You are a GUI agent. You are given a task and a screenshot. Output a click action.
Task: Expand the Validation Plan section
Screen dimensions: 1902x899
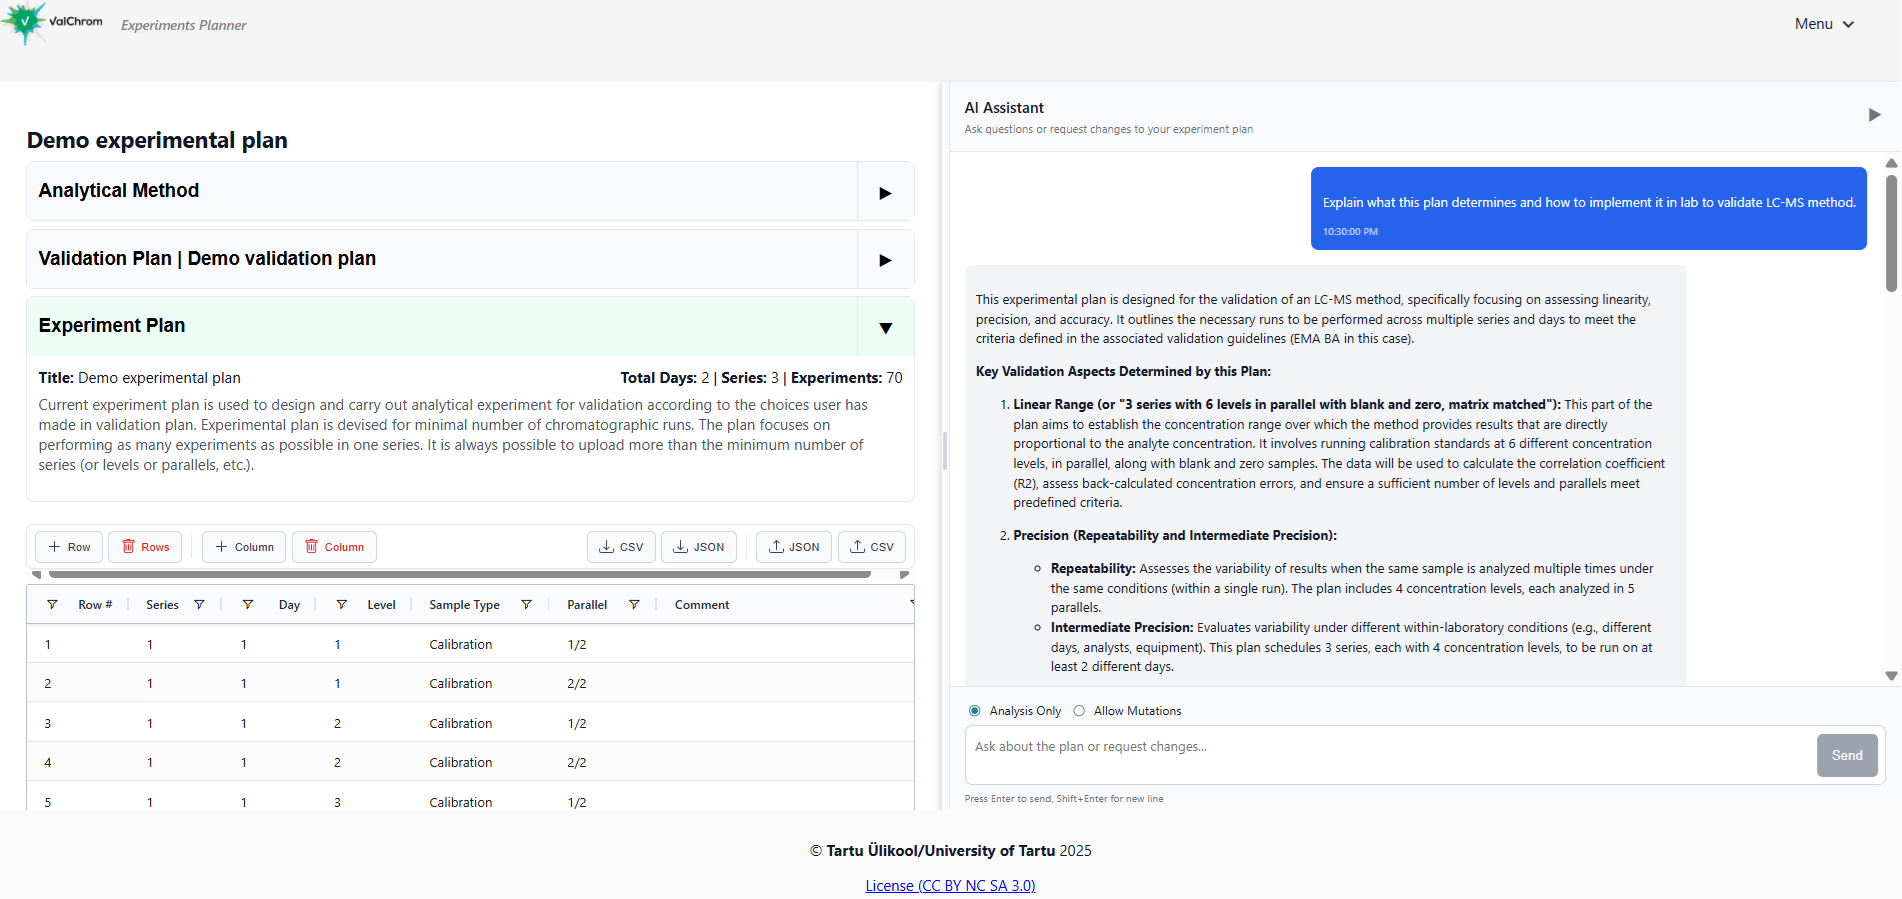click(x=885, y=260)
